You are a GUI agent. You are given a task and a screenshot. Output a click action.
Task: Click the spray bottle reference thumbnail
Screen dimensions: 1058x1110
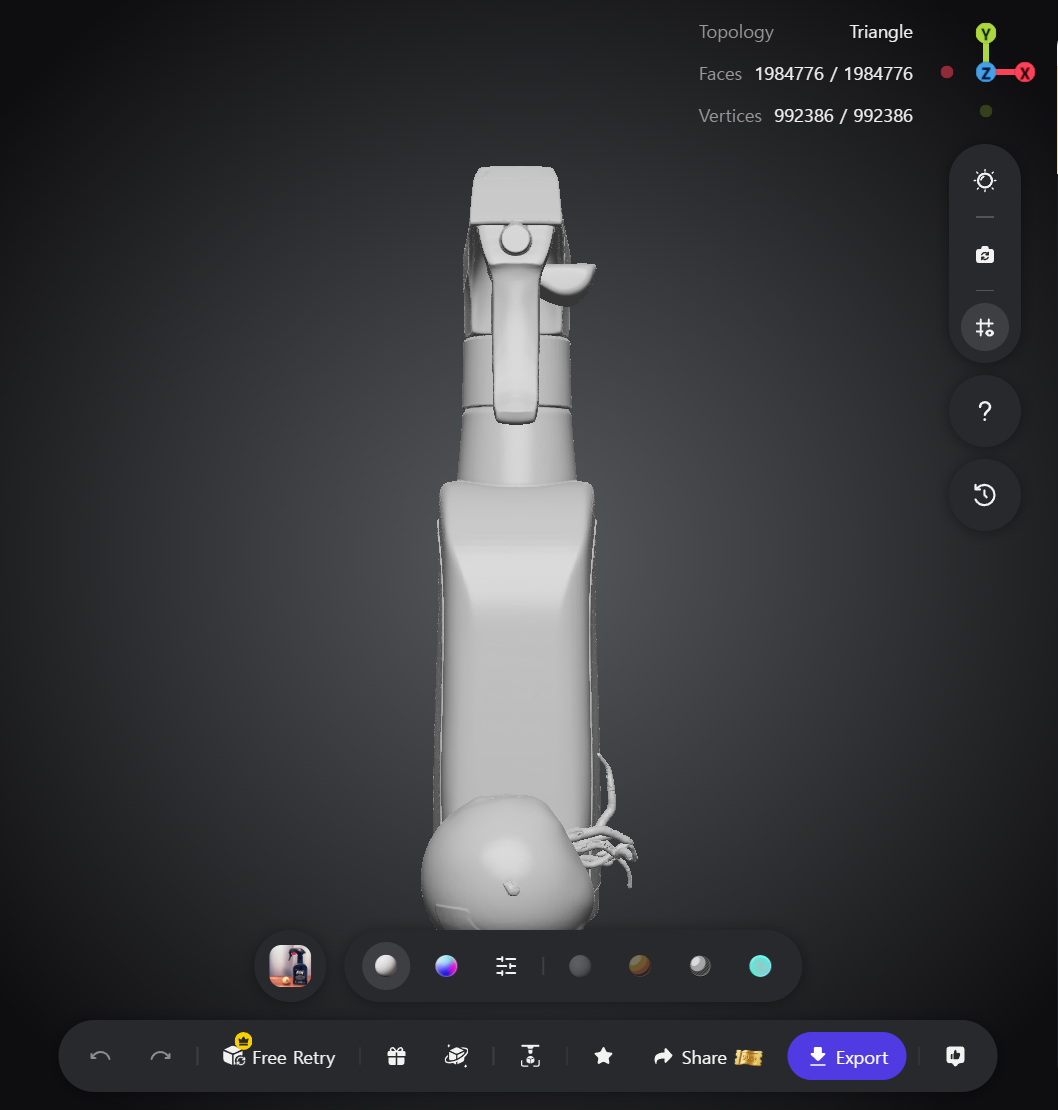click(290, 966)
